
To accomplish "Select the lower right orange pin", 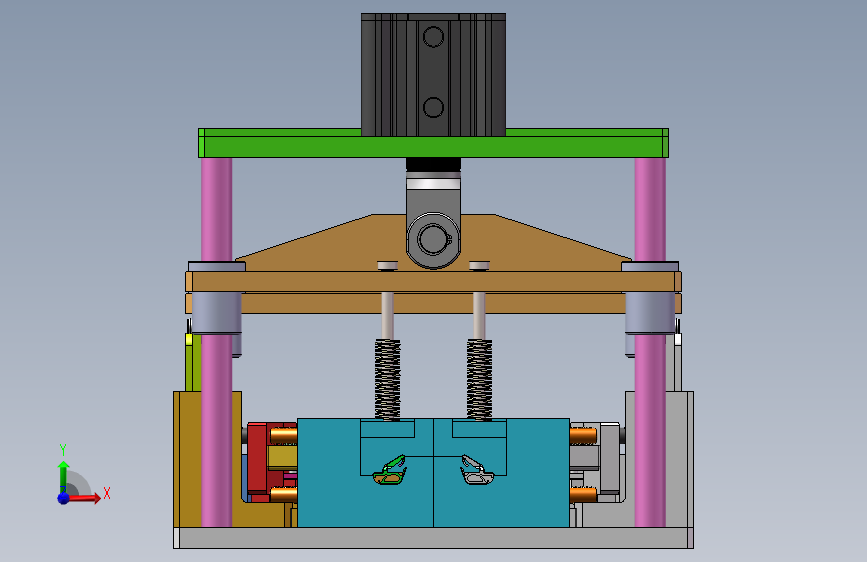I will tap(583, 494).
